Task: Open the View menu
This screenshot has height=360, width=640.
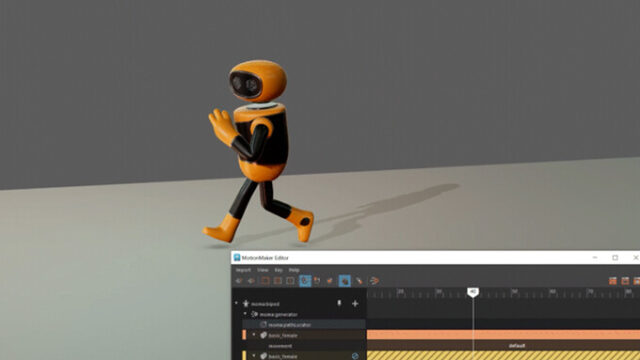Action: tap(263, 270)
